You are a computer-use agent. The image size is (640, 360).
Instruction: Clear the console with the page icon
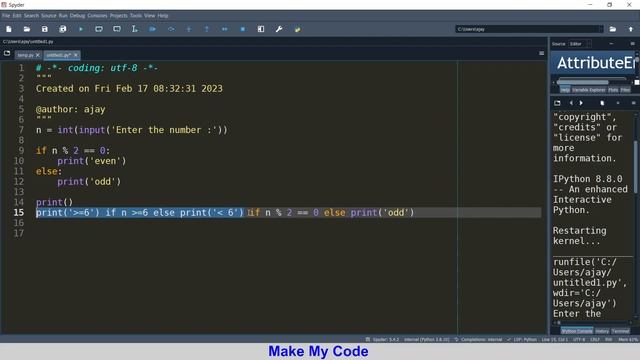click(602, 103)
